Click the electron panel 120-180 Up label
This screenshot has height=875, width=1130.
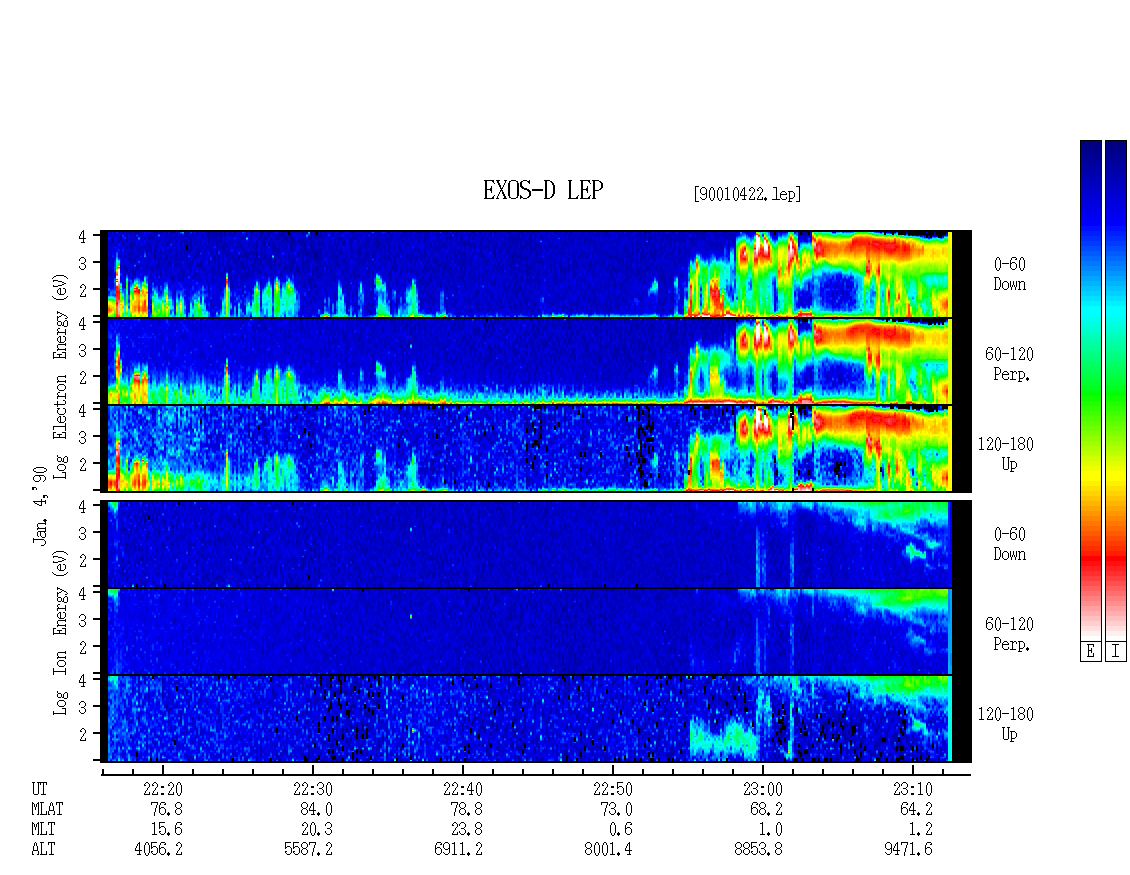point(1005,454)
